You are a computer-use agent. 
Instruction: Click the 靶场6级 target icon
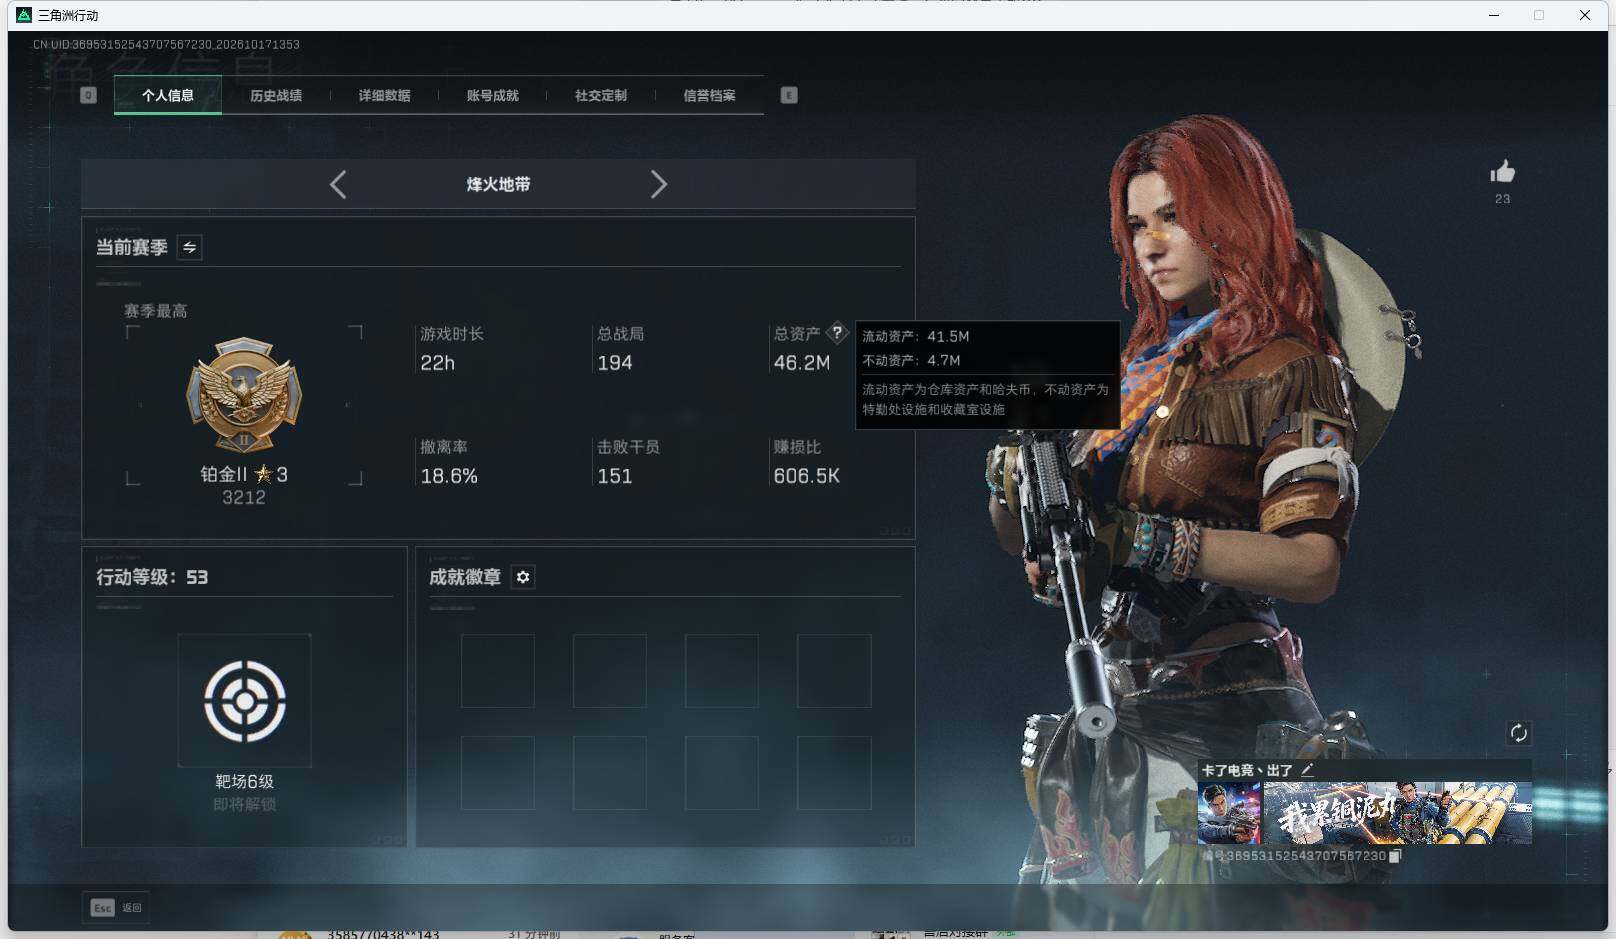coord(245,700)
